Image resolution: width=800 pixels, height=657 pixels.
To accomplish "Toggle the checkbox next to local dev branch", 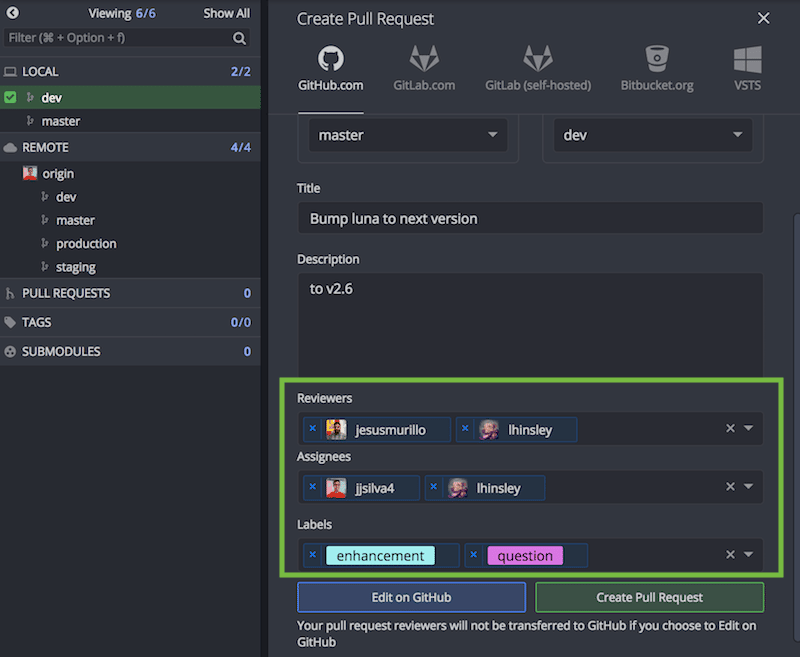I will (x=10, y=97).
